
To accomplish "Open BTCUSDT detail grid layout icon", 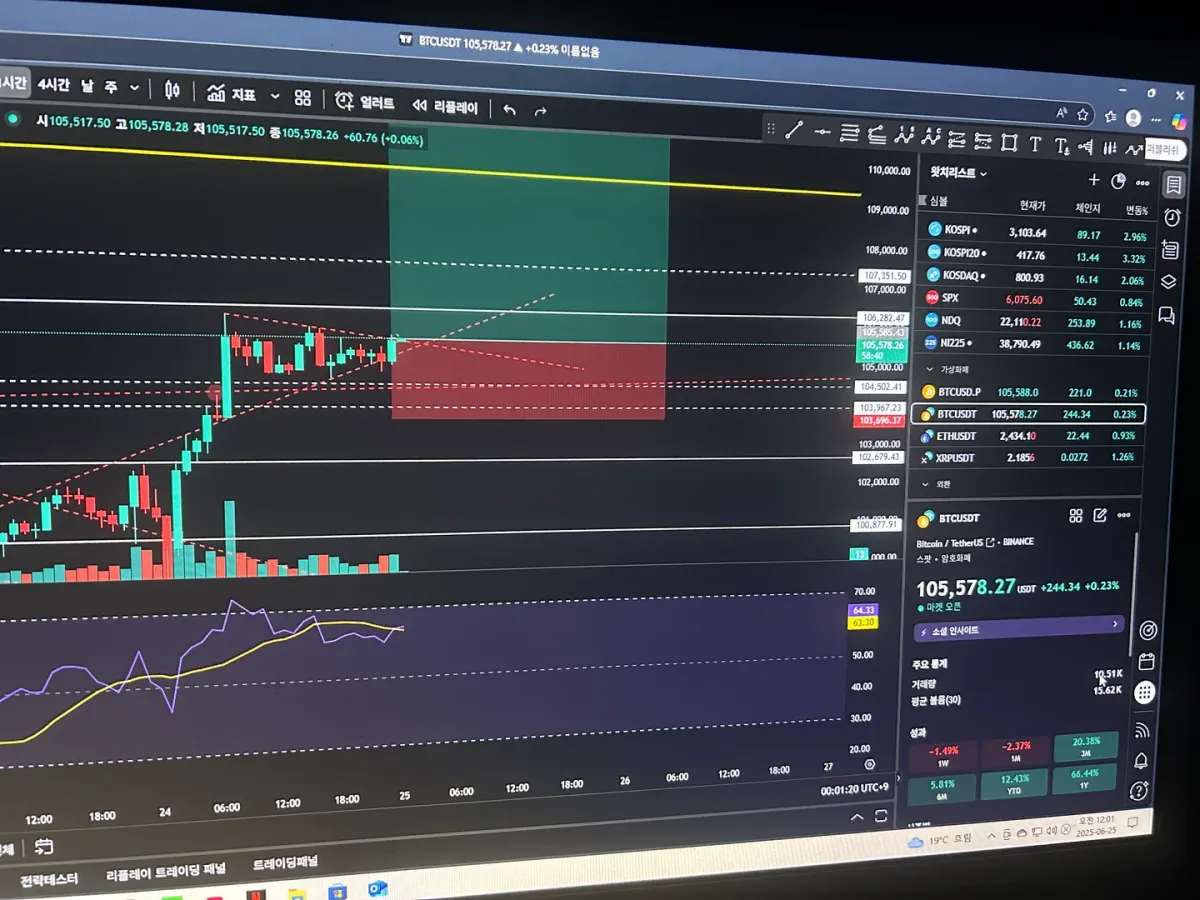I will (x=1076, y=516).
